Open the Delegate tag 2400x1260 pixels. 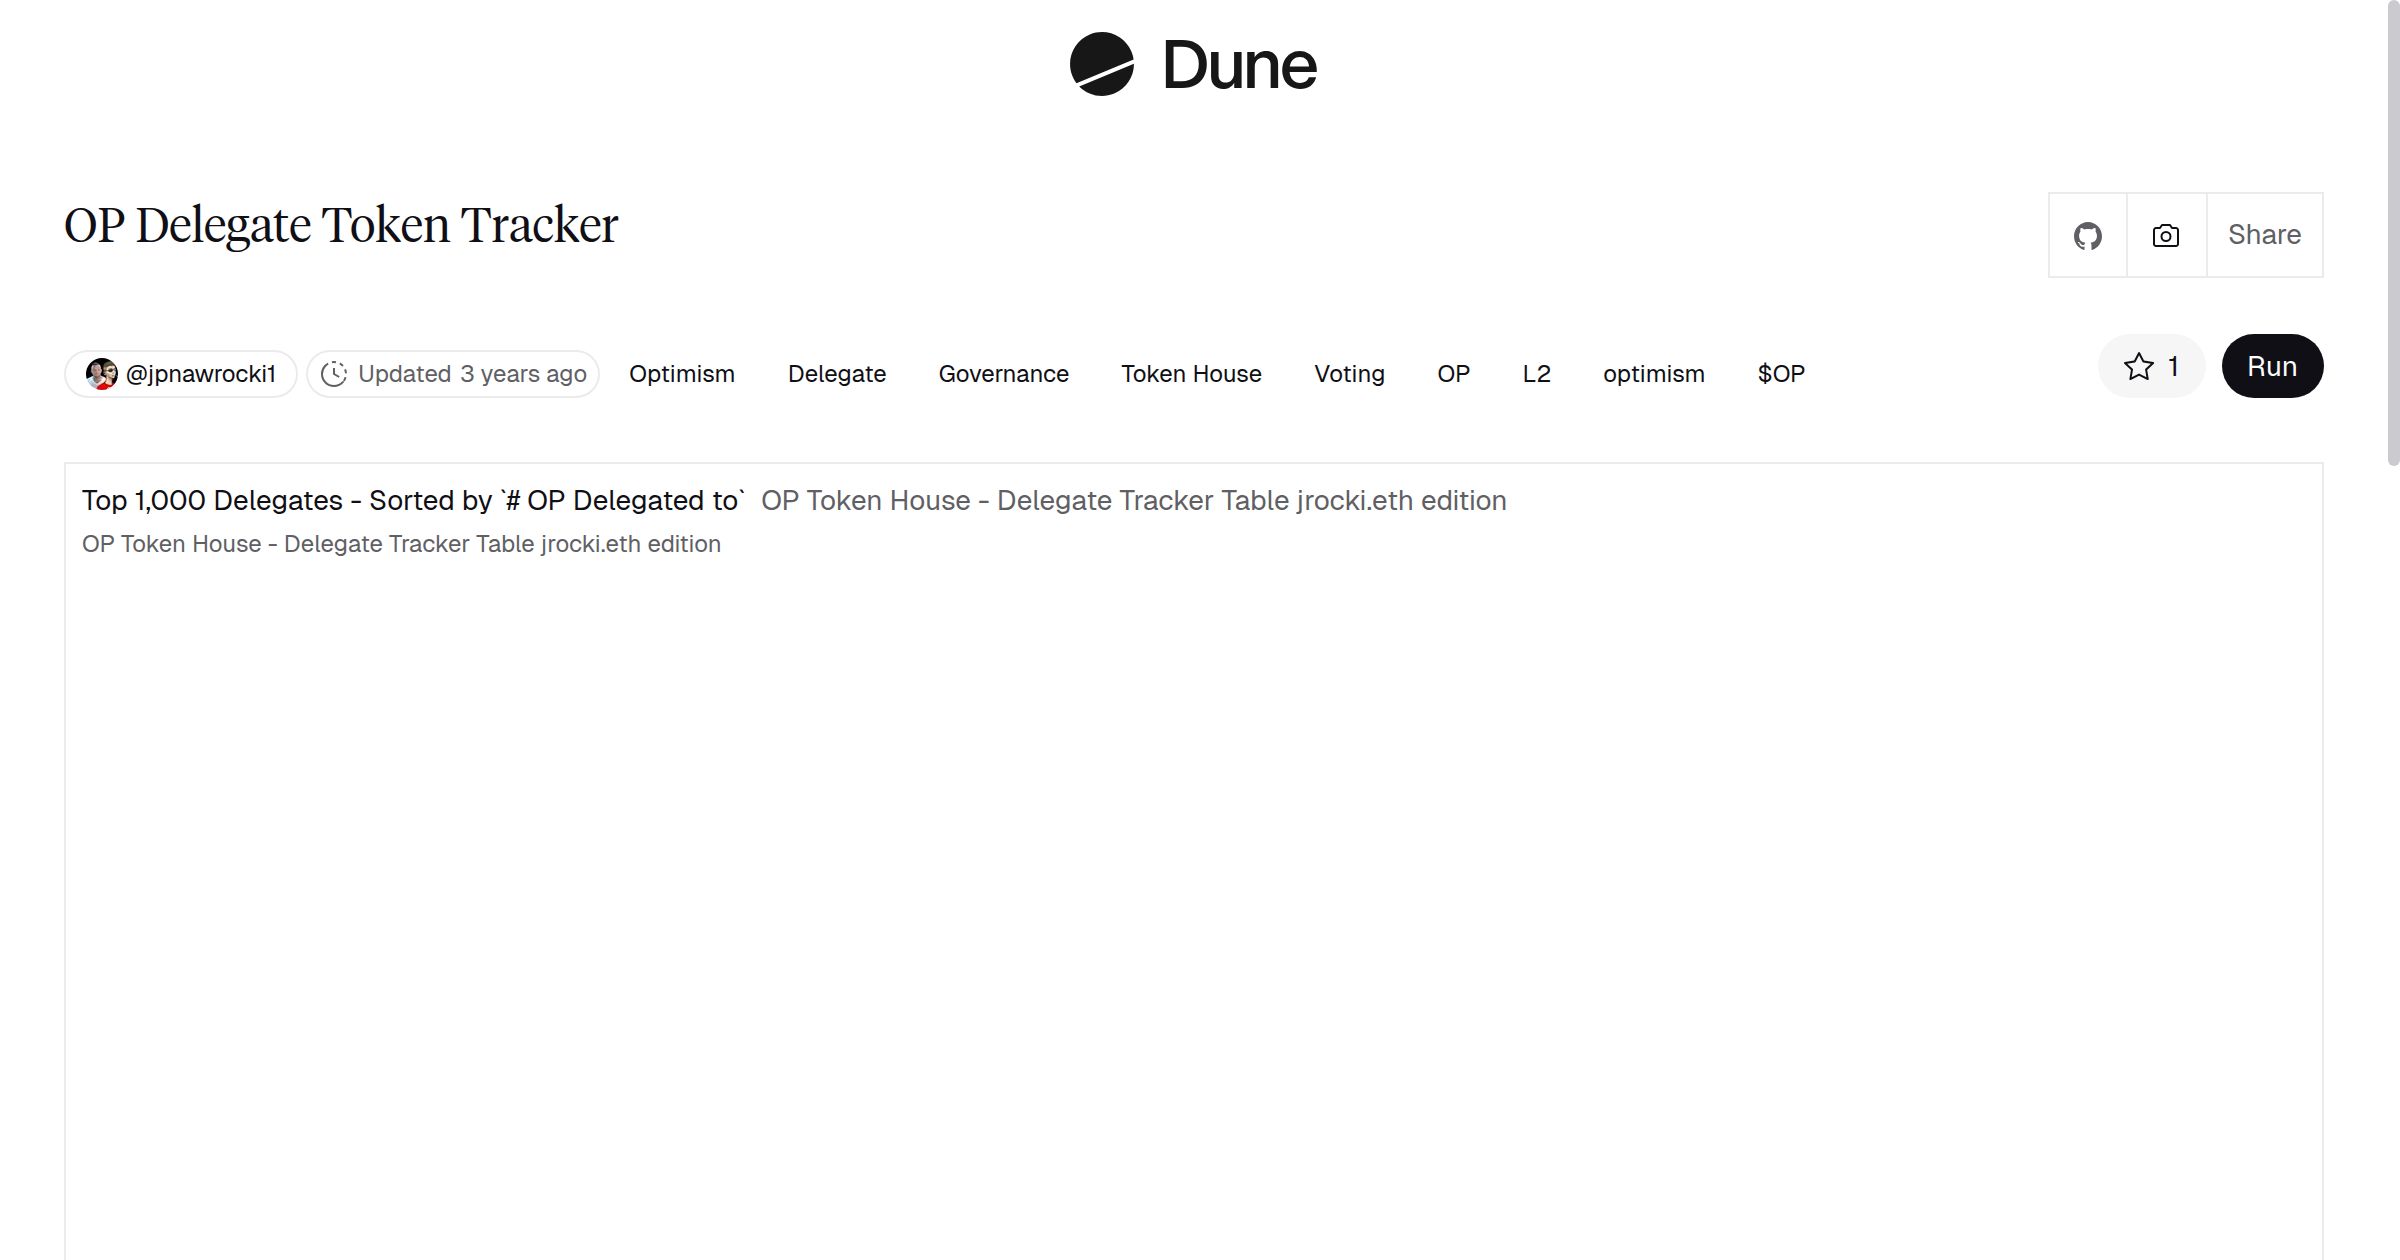[836, 373]
